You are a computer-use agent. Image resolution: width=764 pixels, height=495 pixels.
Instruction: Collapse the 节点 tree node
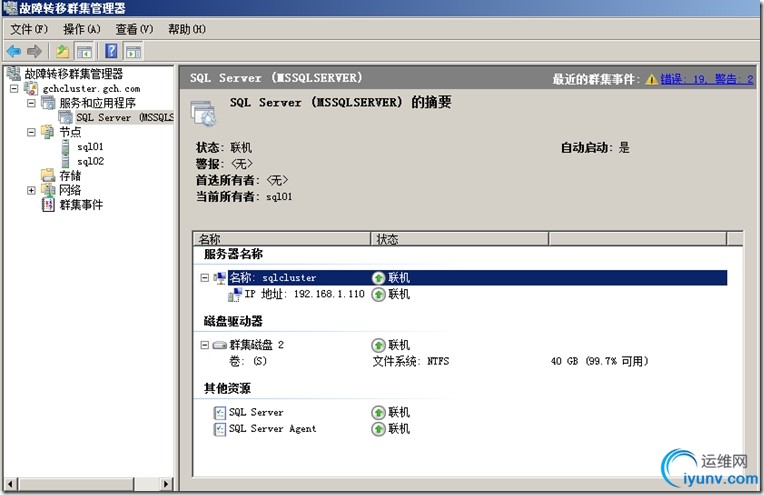pyautogui.click(x=31, y=132)
